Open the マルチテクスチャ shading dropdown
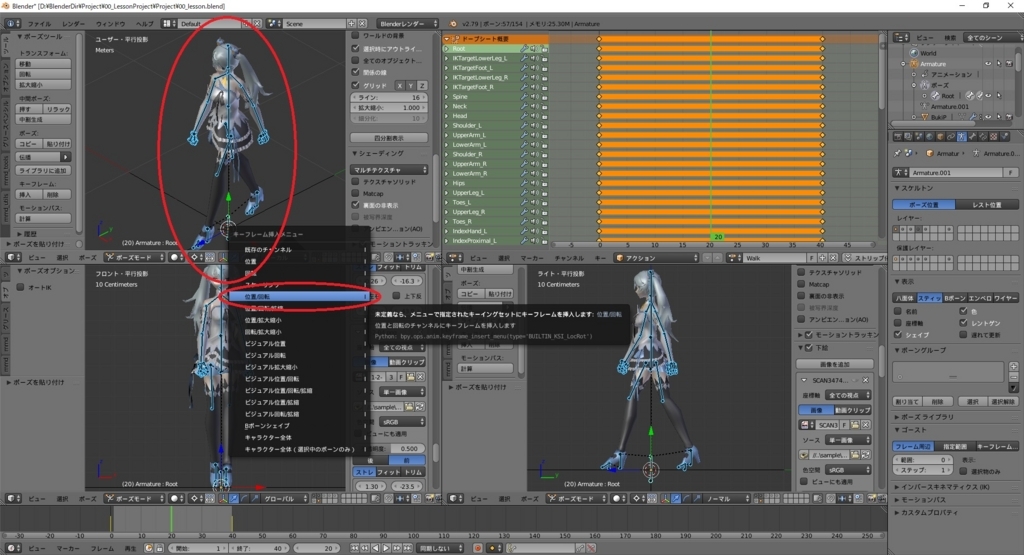The image size is (1024, 555). (390, 170)
